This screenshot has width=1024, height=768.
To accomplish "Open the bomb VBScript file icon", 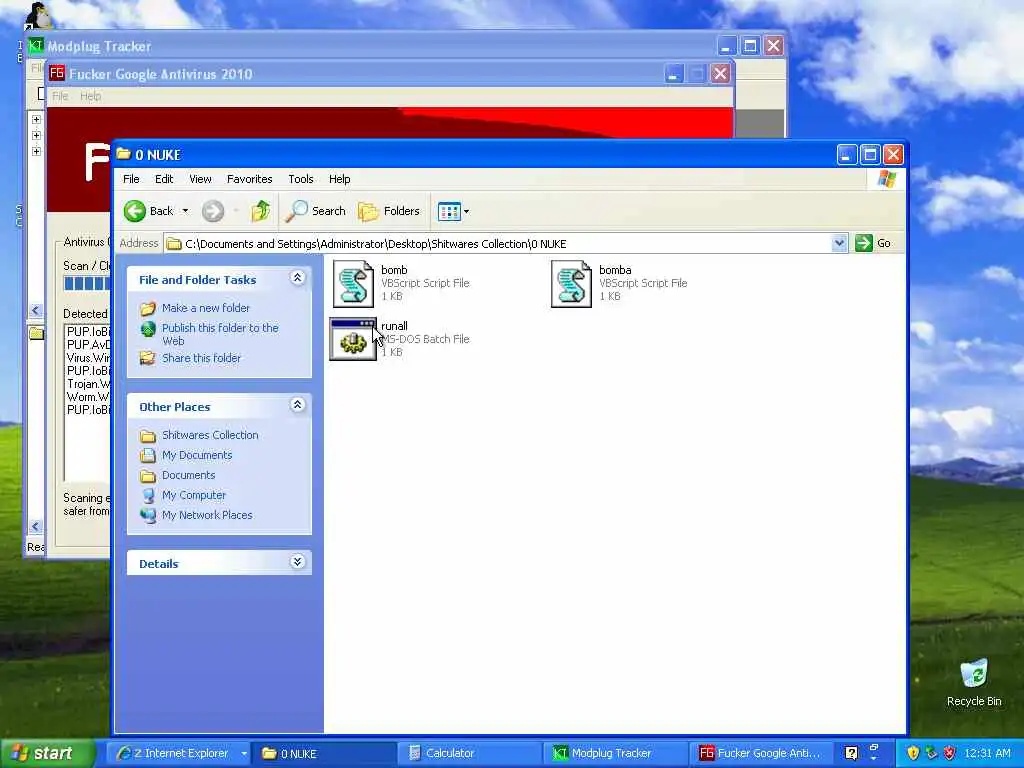I will coord(353,283).
